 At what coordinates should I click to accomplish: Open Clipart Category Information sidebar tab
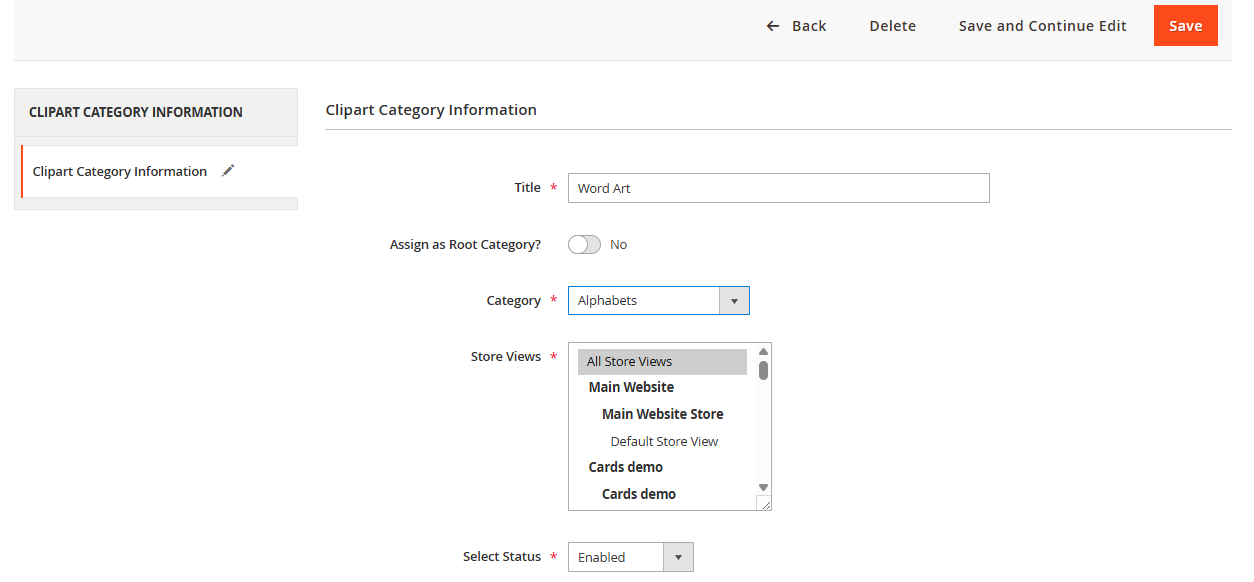[x=120, y=171]
